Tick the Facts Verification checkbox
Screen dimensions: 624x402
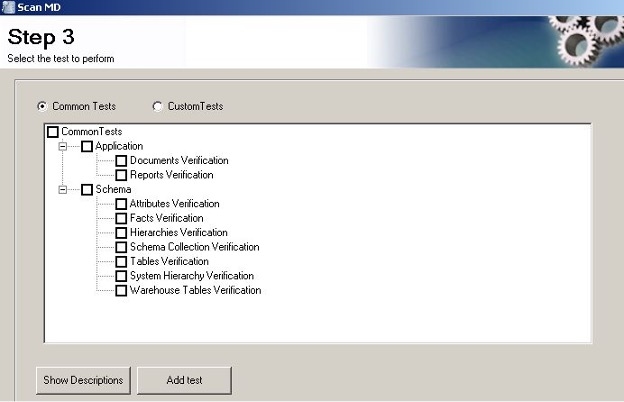(x=121, y=218)
